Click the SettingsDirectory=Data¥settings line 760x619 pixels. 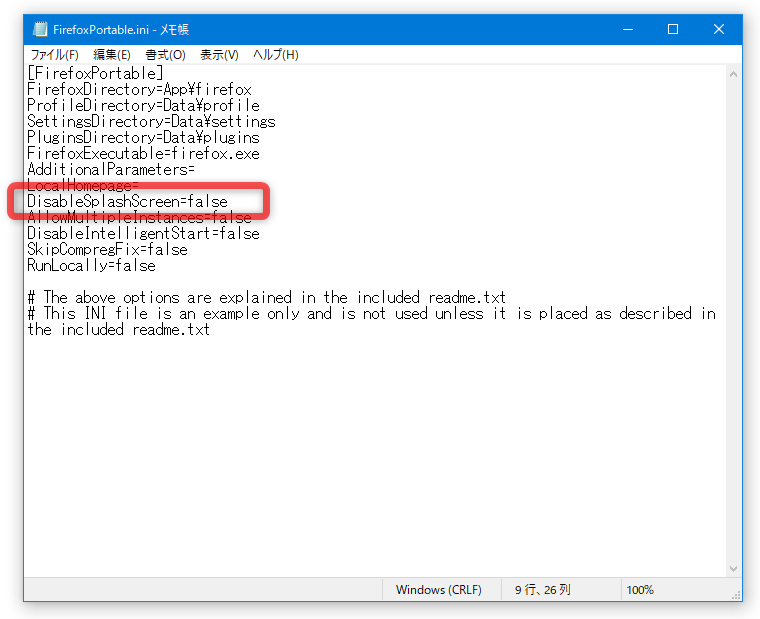point(151,121)
